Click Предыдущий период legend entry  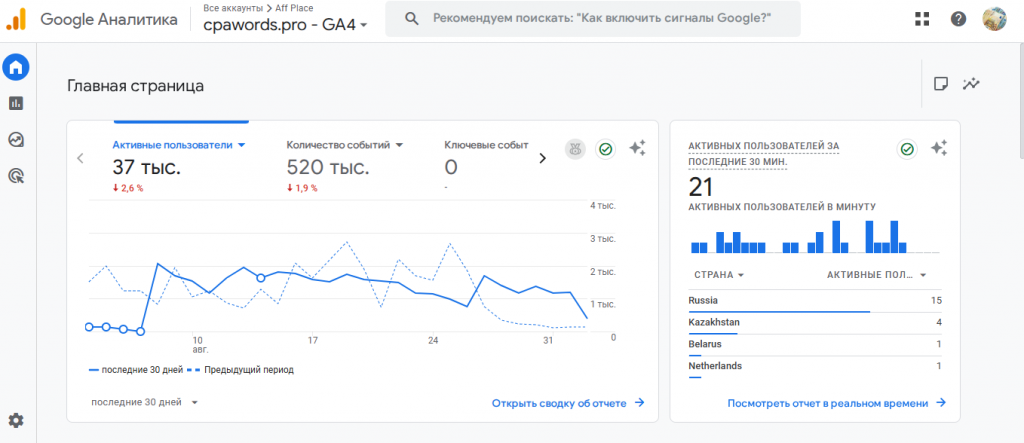pos(241,370)
